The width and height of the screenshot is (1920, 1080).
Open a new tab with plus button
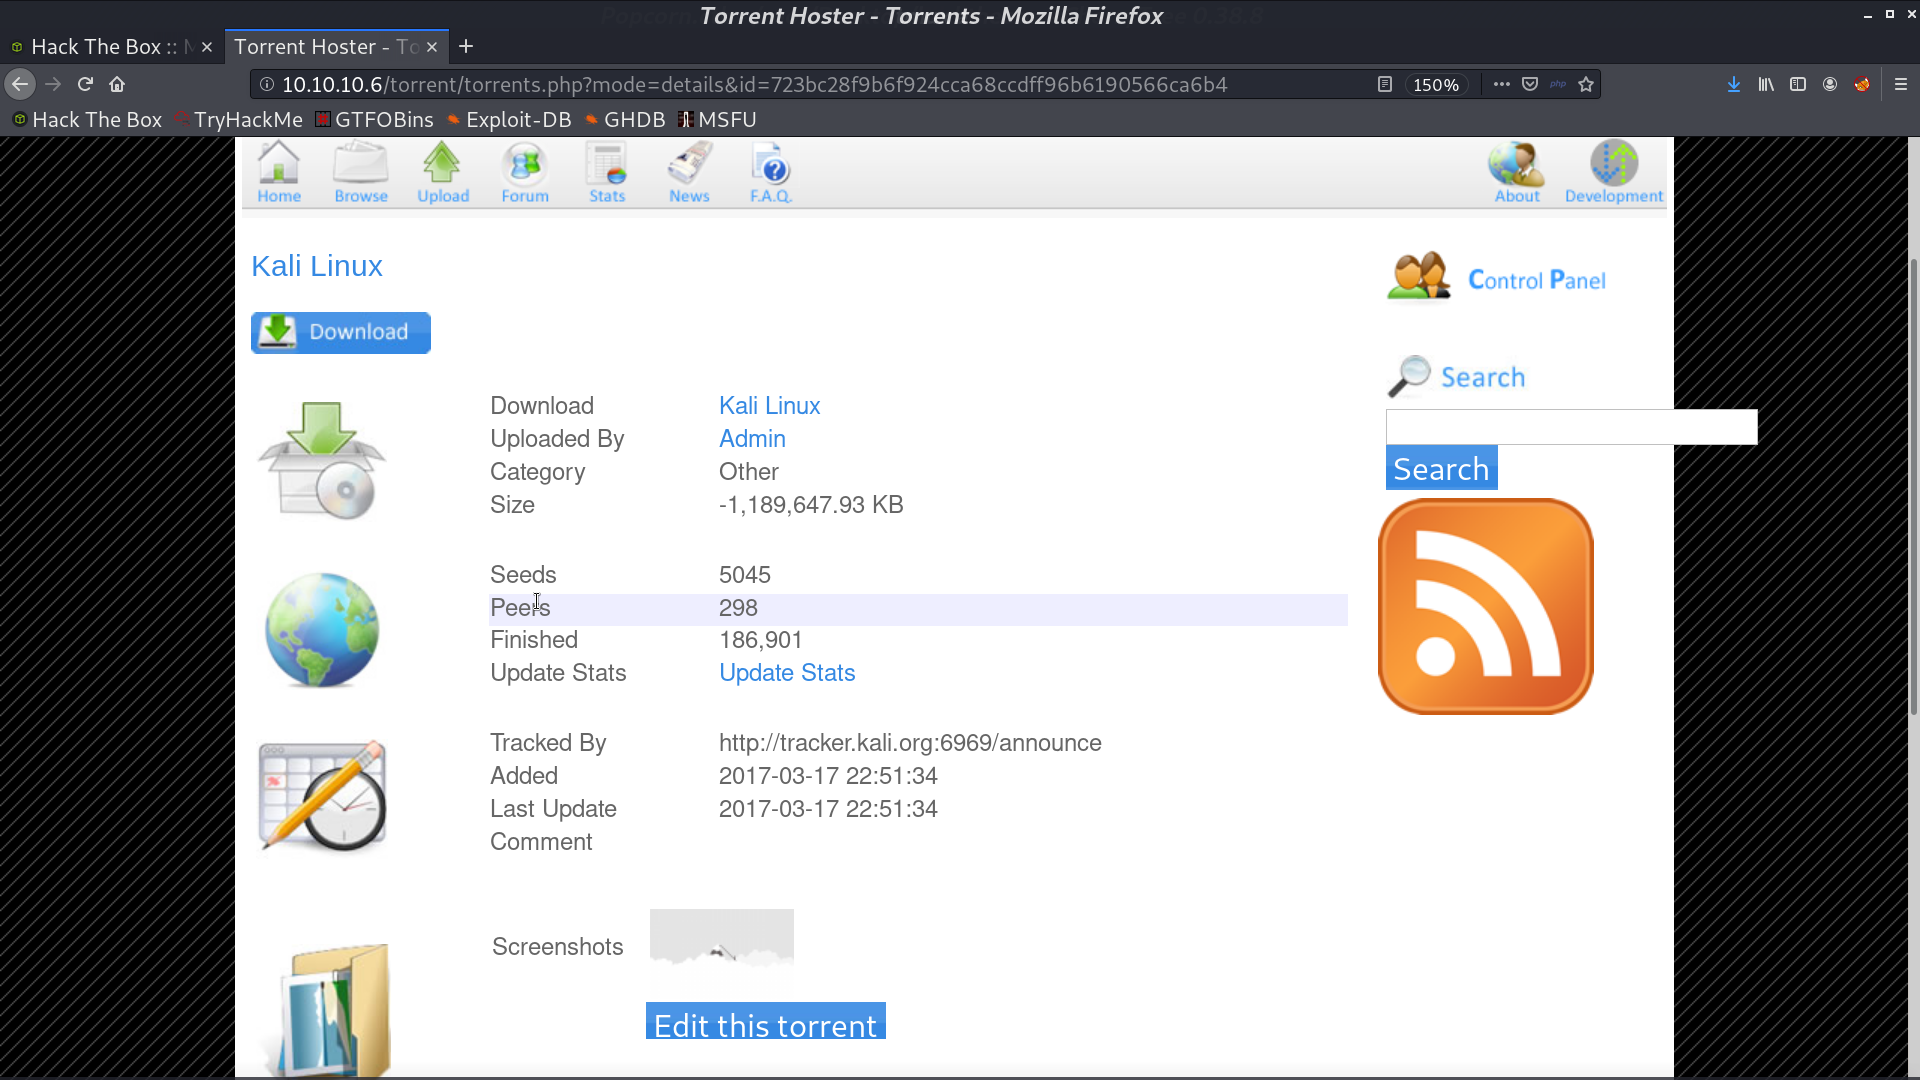pos(466,46)
